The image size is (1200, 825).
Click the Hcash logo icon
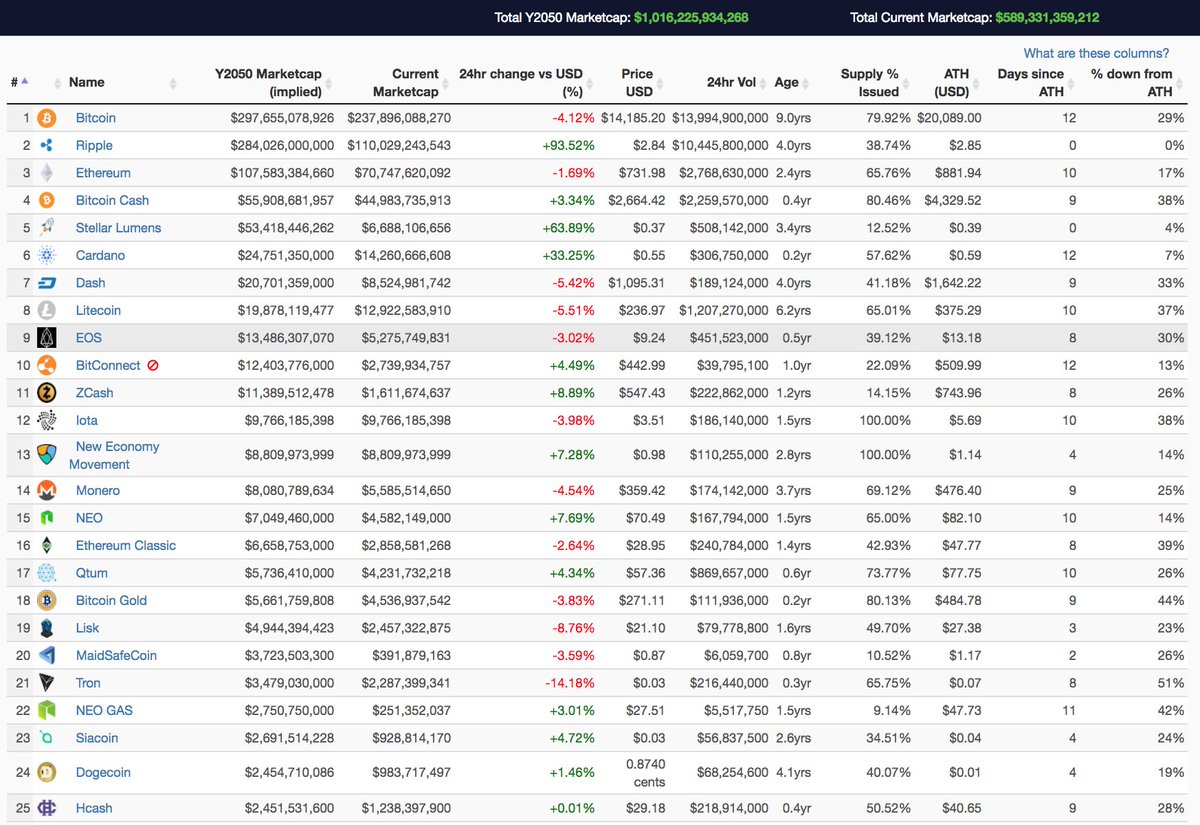pyautogui.click(x=47, y=808)
